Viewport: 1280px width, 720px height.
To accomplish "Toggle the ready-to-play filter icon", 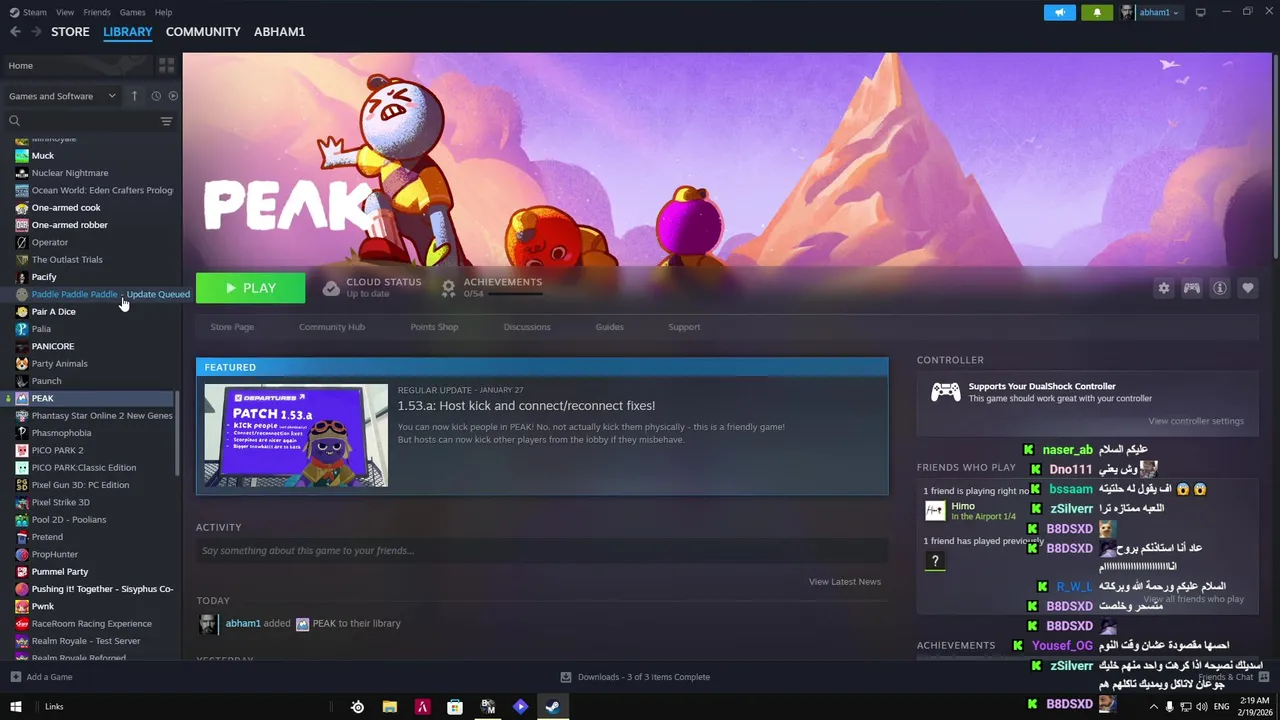I will coord(173,96).
